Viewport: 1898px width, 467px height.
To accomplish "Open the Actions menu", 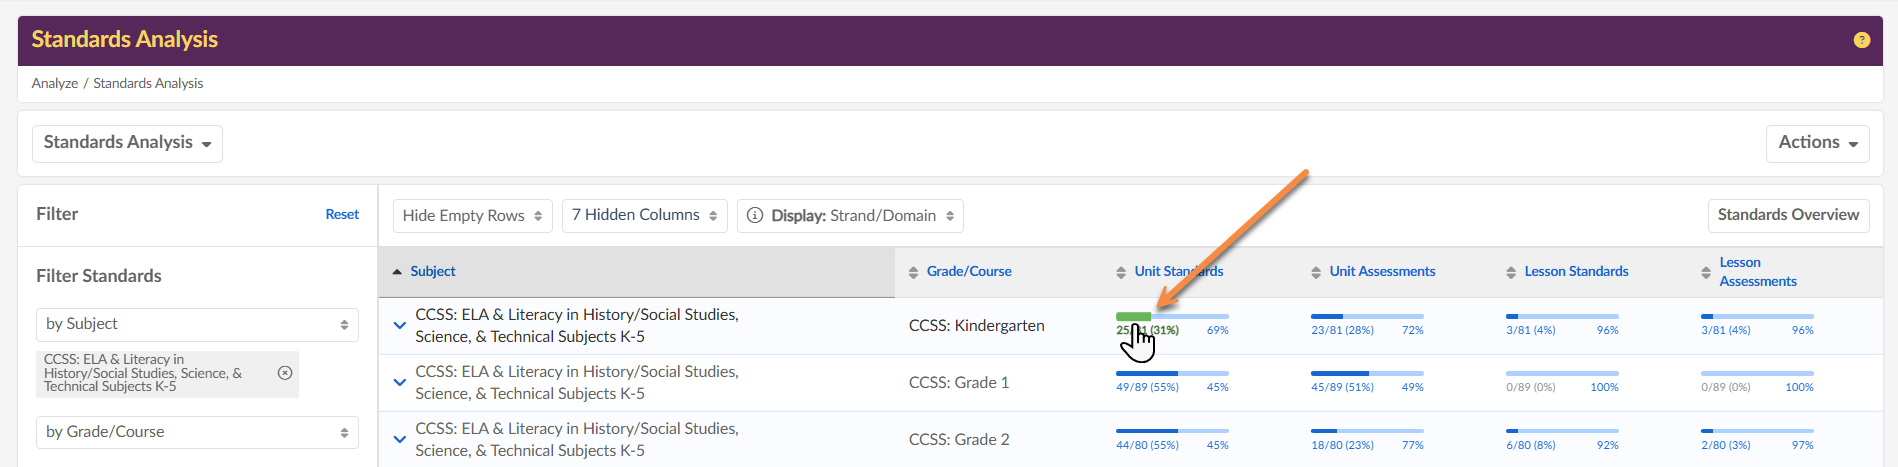I will (x=1817, y=143).
